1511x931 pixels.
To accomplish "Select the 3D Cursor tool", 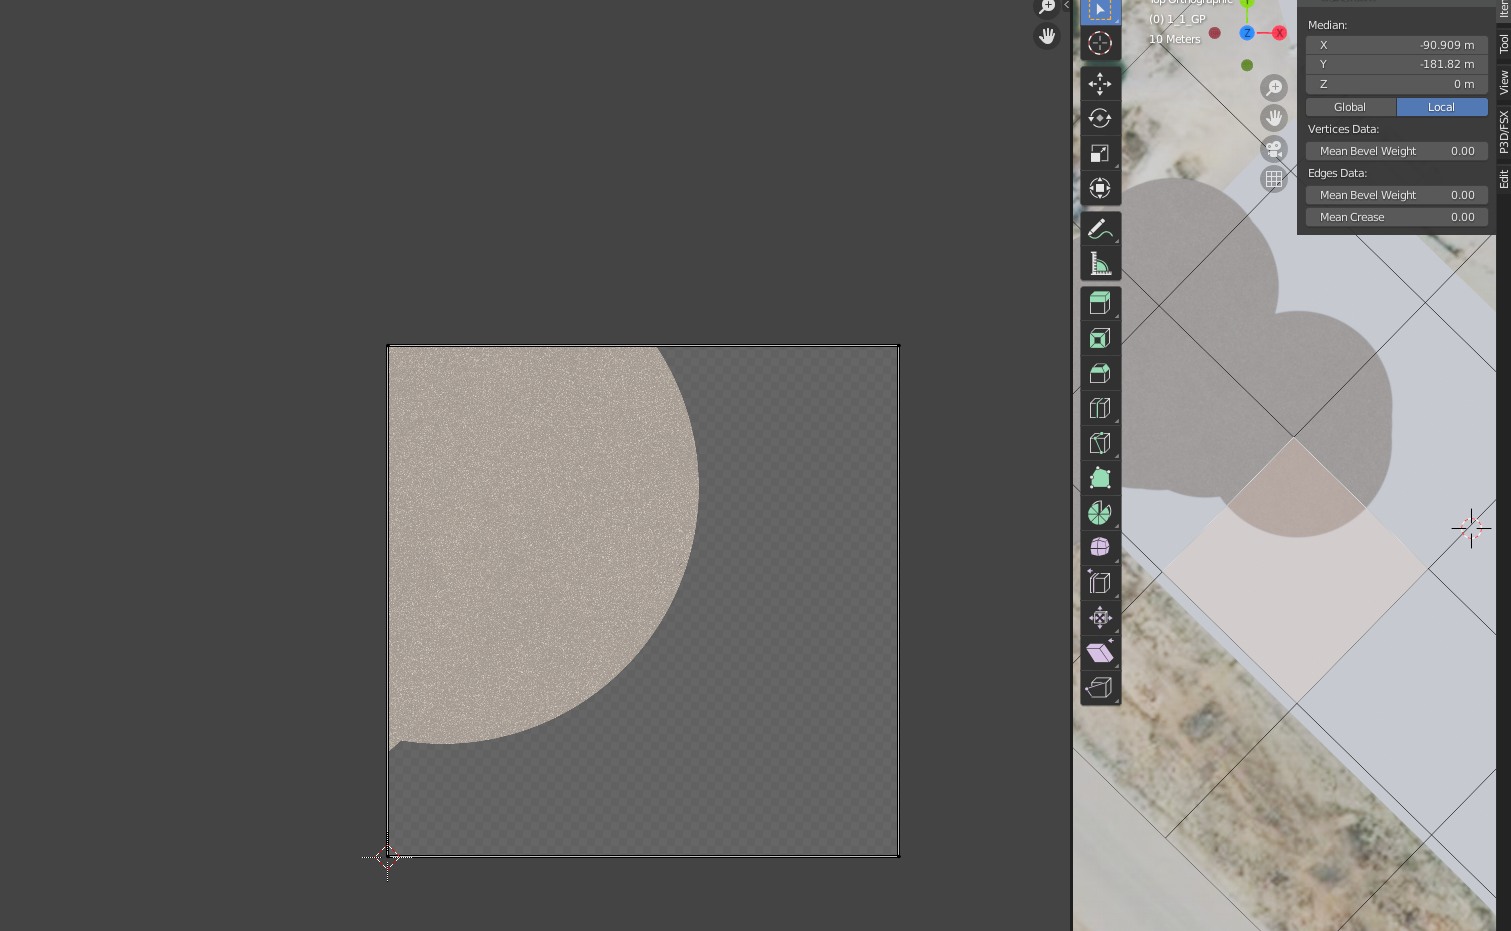I will pyautogui.click(x=1099, y=43).
